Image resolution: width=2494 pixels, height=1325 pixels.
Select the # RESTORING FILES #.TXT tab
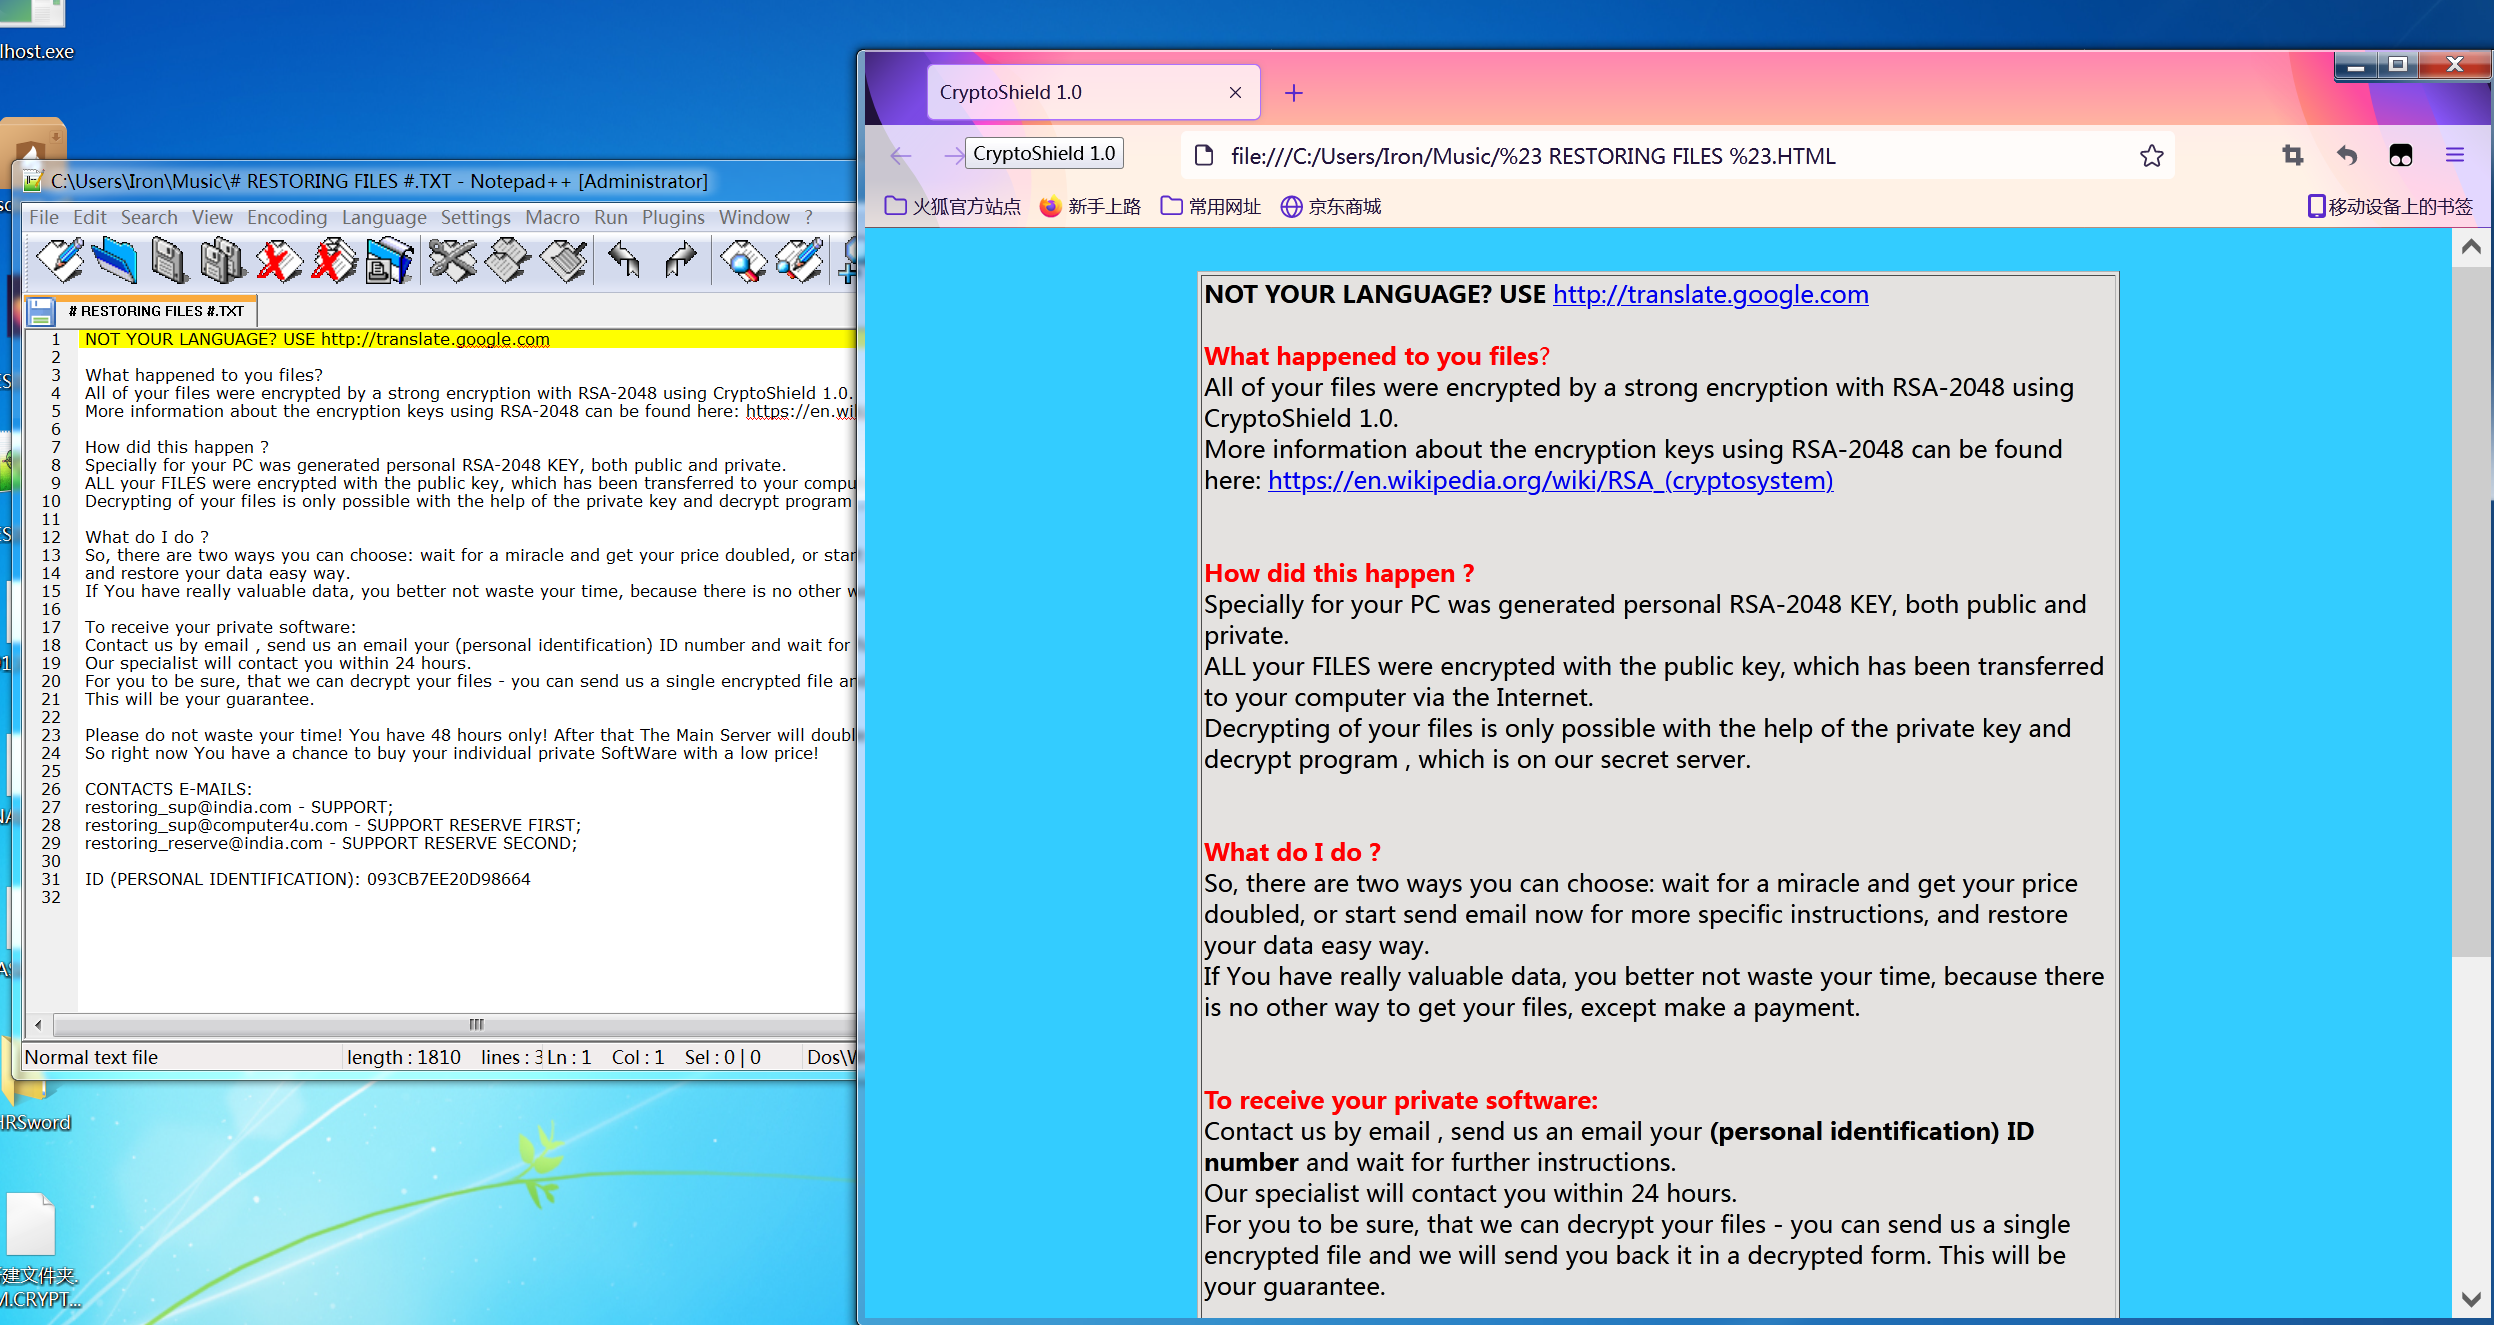point(156,311)
